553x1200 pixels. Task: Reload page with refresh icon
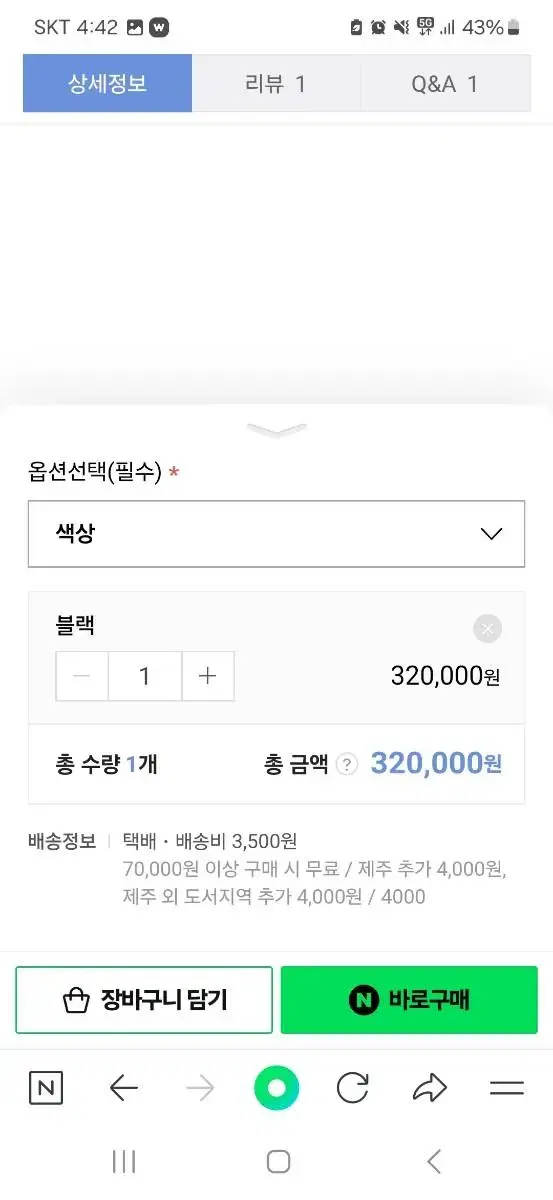(x=353, y=1088)
